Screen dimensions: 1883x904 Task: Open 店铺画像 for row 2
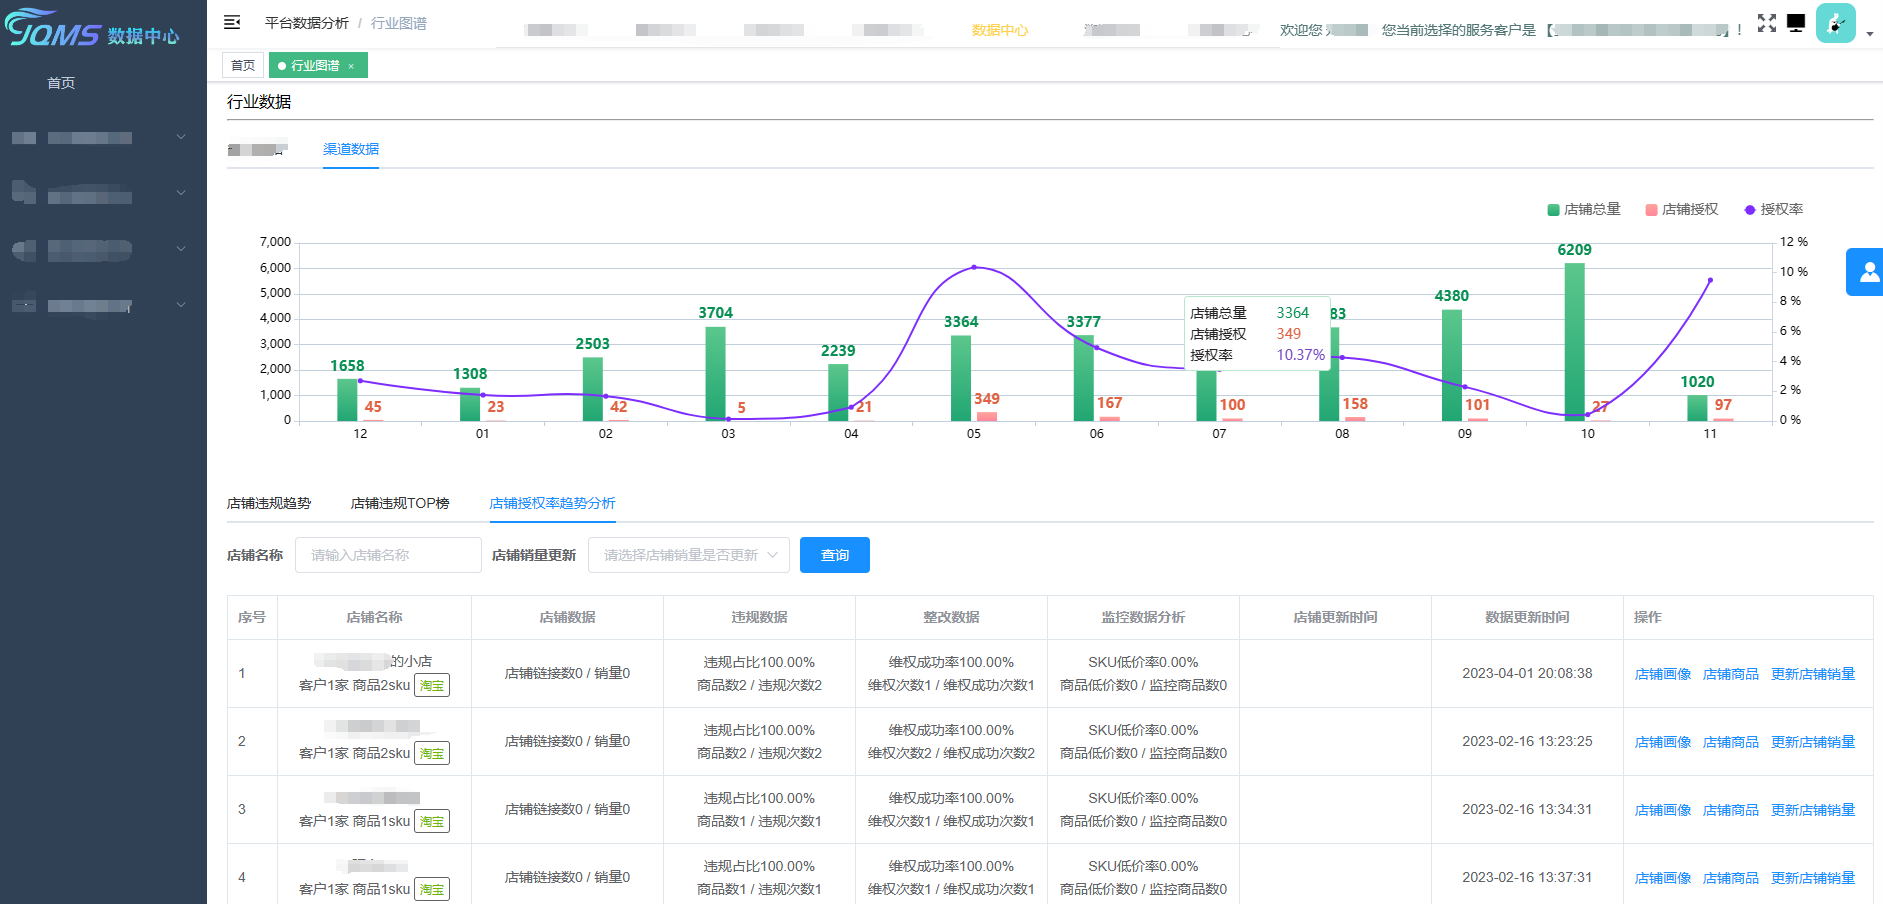pos(1663,742)
